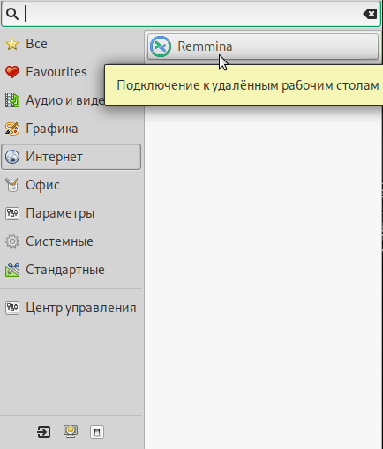Open the Favourites heart category
Screen dimensions: 383x449
pos(71,72)
